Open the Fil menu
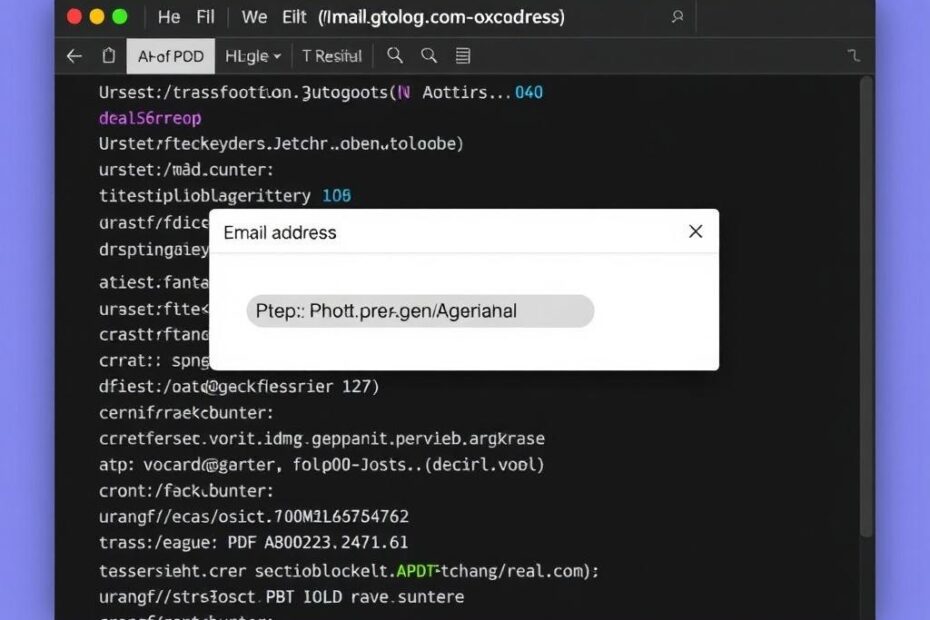This screenshot has width=930, height=620. 206,17
